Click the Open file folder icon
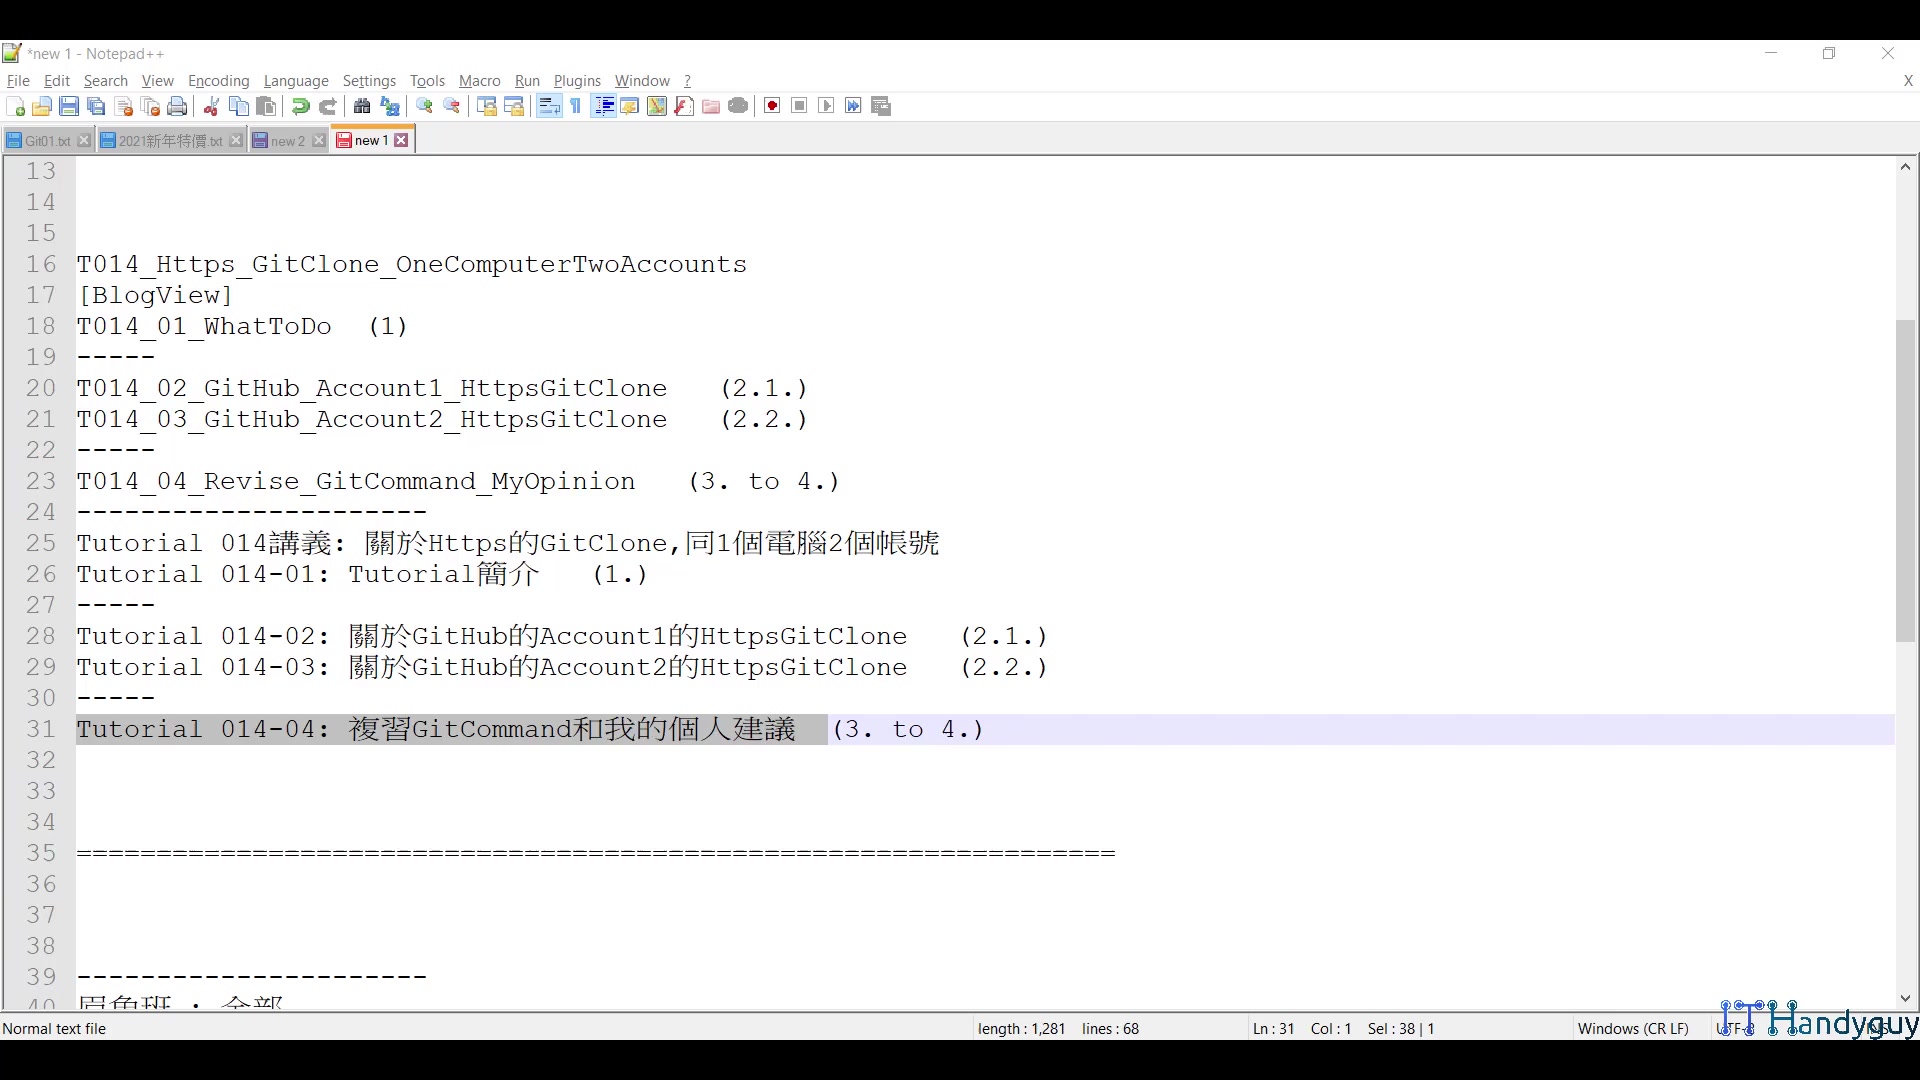The width and height of the screenshot is (1920, 1080). (x=42, y=106)
